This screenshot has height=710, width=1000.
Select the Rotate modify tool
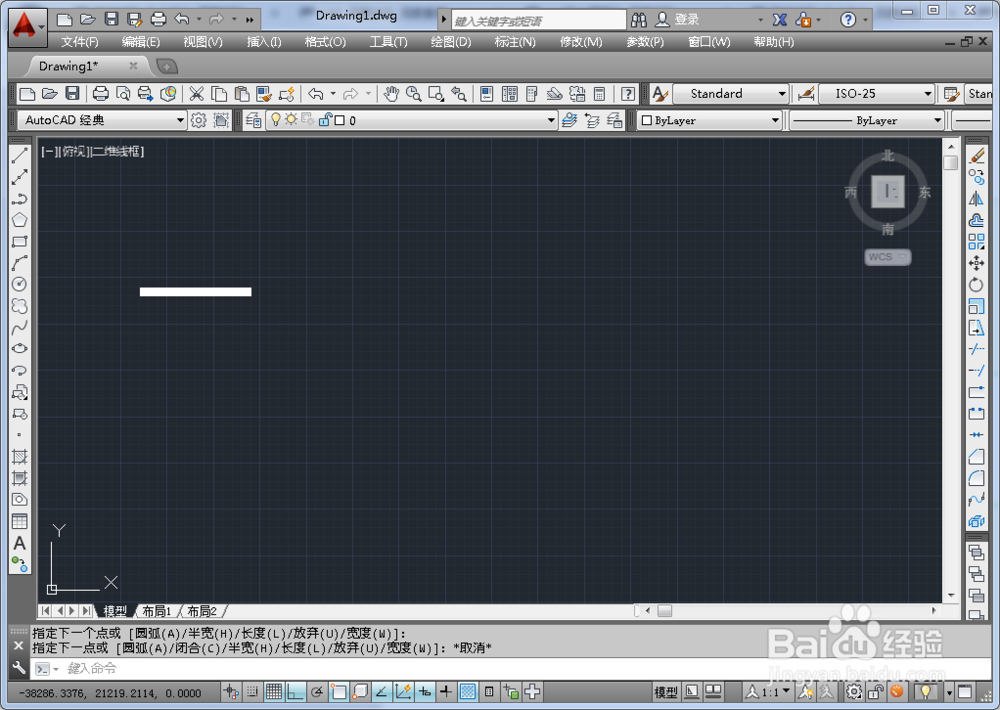976,285
